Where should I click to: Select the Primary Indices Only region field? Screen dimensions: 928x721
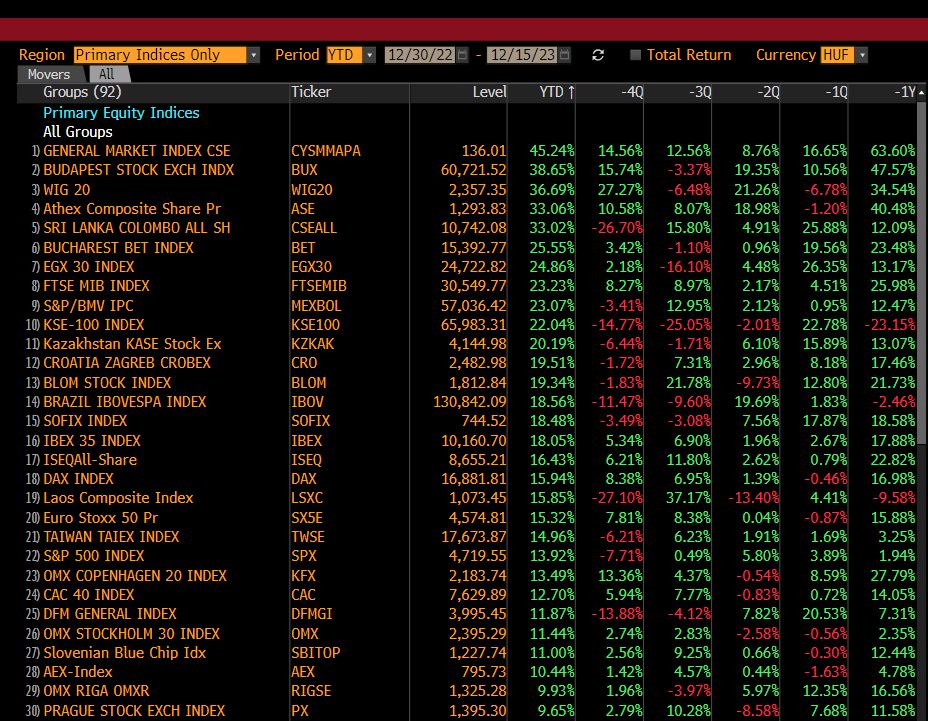point(160,55)
